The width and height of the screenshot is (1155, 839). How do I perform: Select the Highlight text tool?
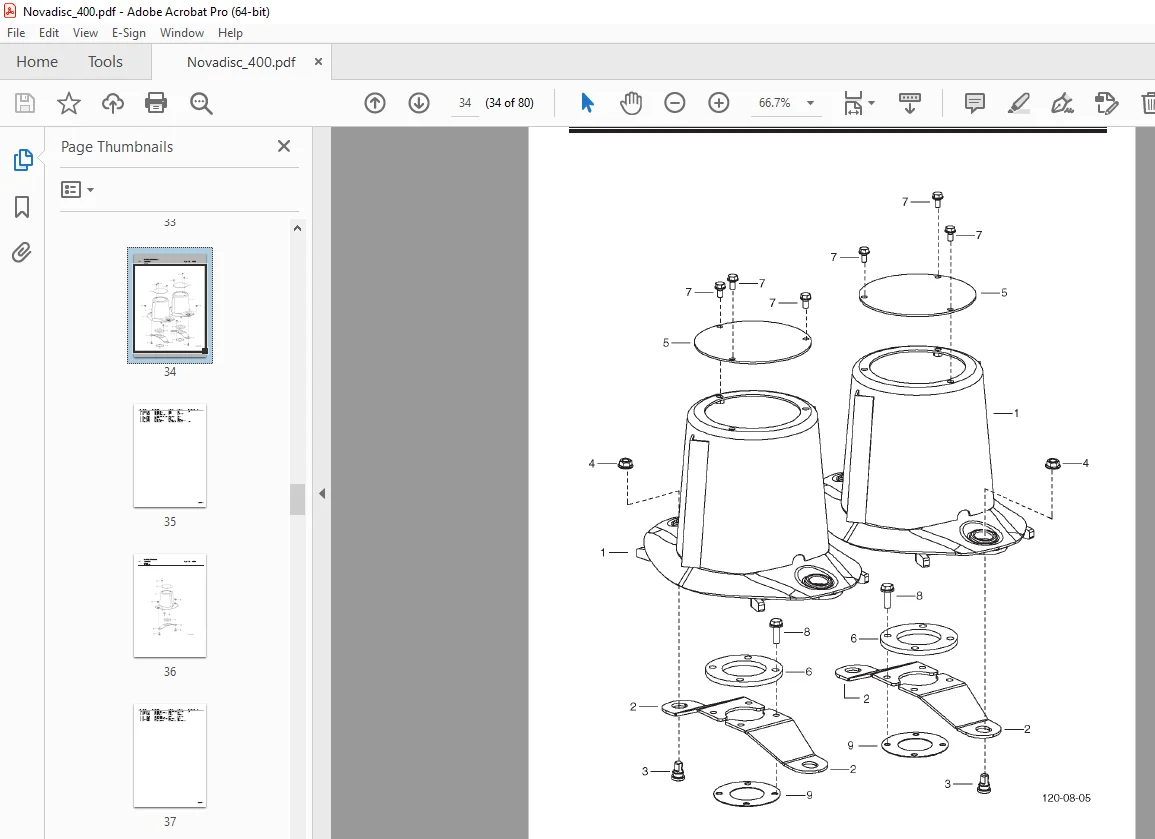tap(1019, 103)
